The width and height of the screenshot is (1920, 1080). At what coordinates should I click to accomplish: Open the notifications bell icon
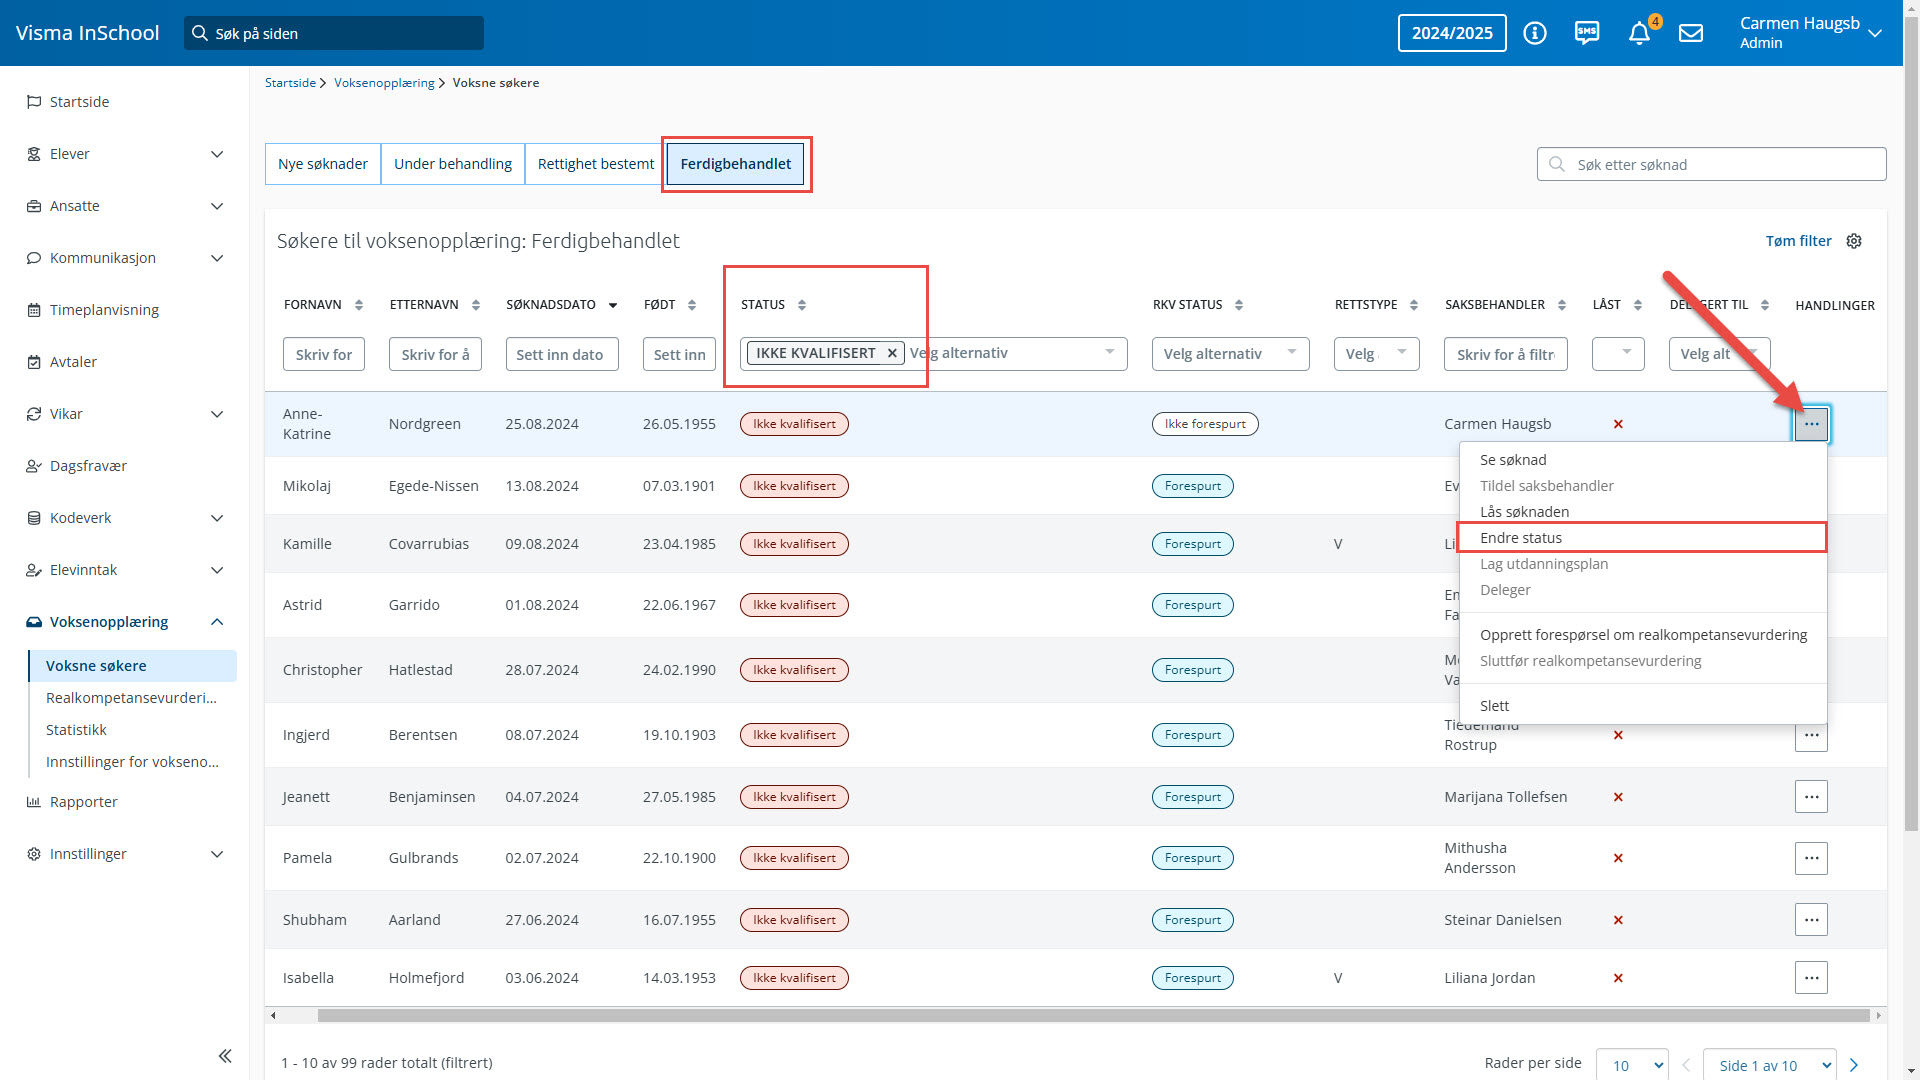[1639, 34]
